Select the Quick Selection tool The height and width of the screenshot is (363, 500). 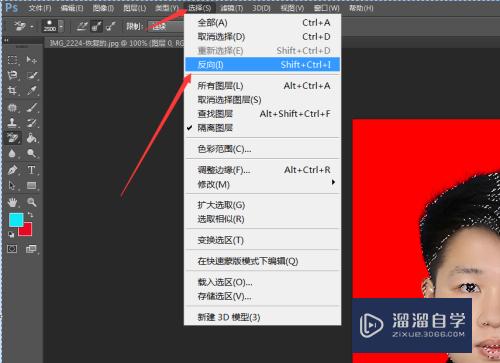pos(32,75)
